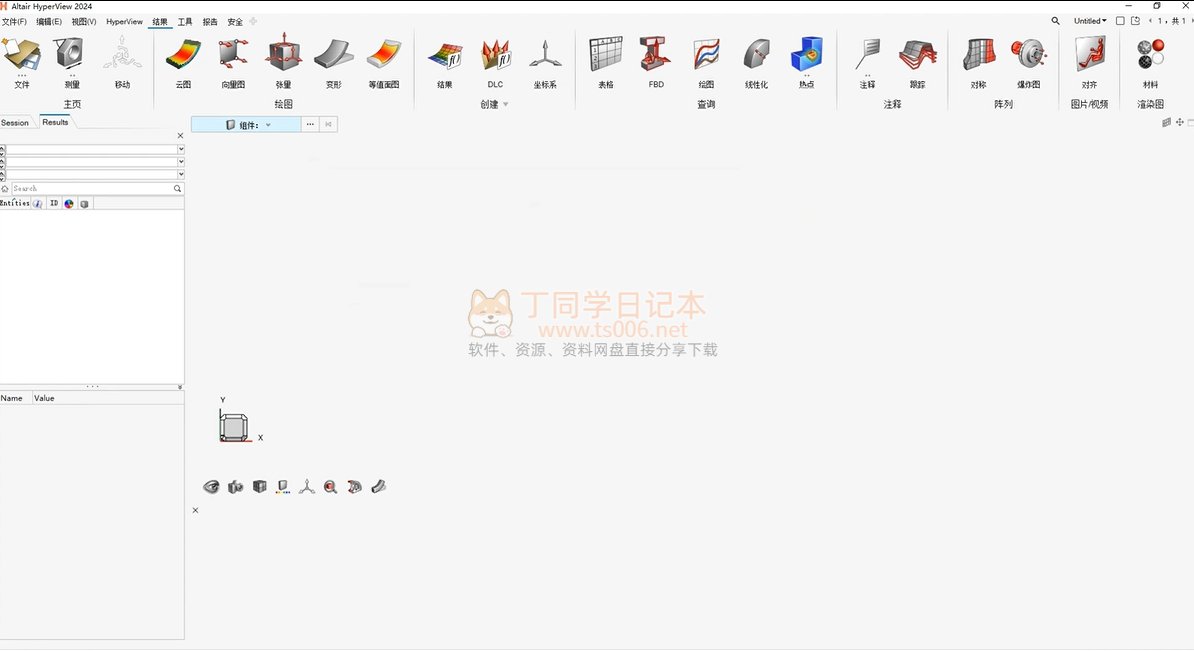Screen dimensions: 1194x651
Task: Open the 跟踪 tracking tool
Action: pyautogui.click(x=918, y=62)
